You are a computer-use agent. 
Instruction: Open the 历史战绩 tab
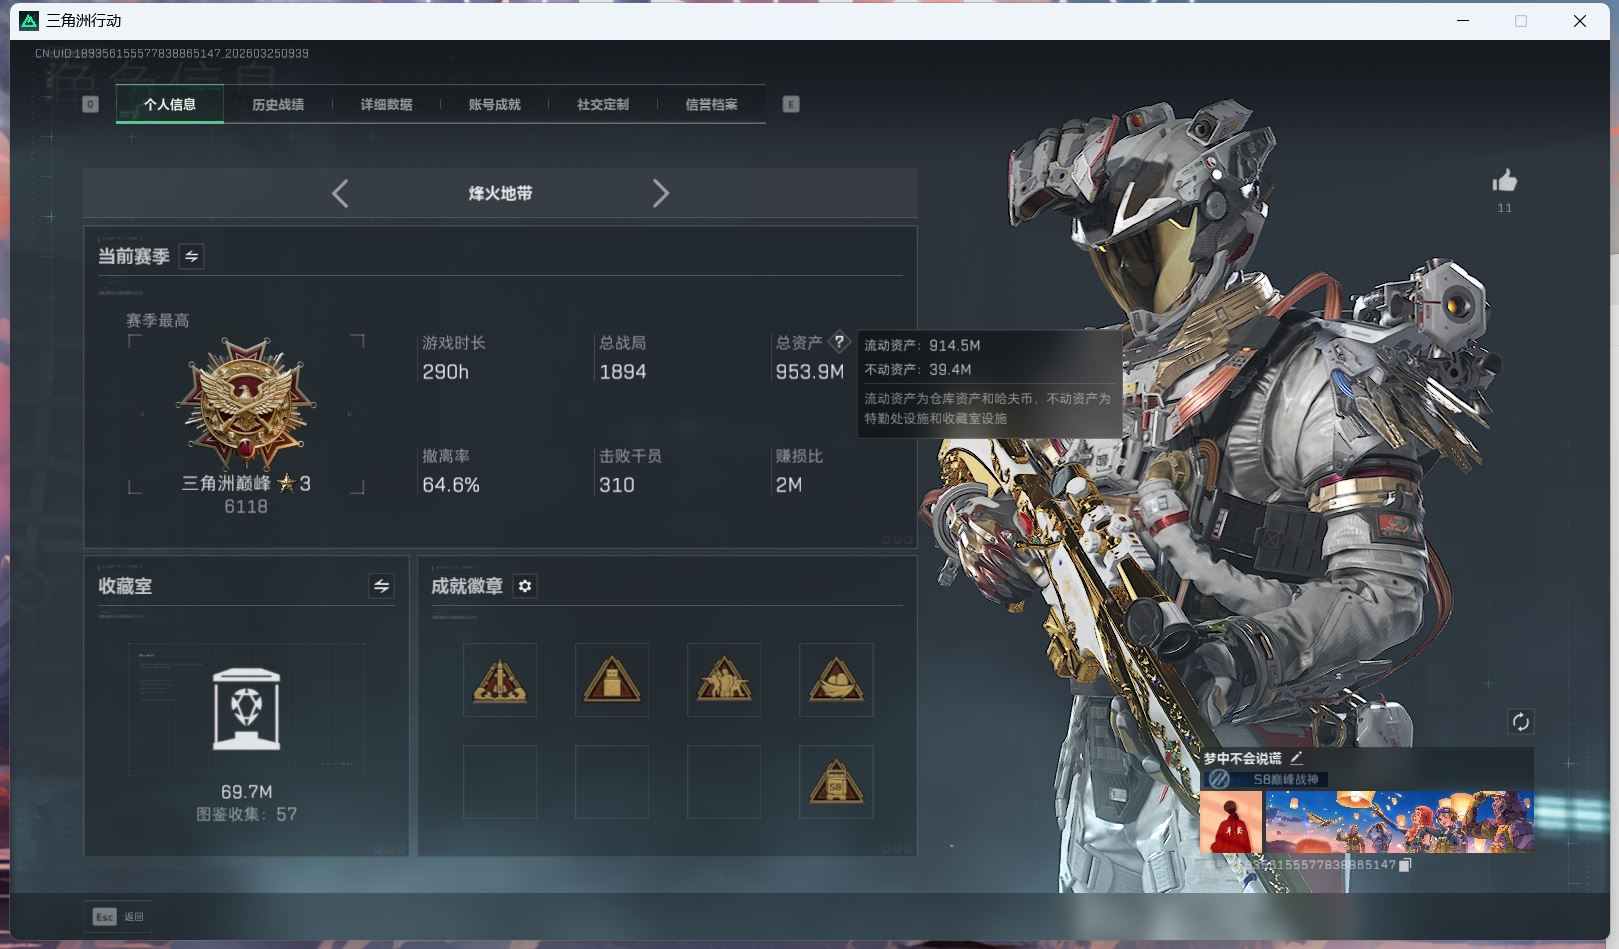[278, 104]
